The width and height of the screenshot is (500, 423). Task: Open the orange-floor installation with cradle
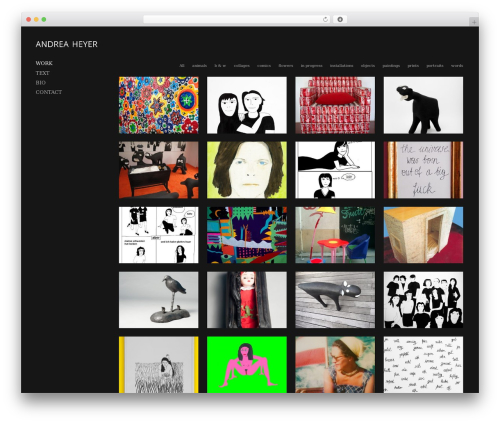159,170
